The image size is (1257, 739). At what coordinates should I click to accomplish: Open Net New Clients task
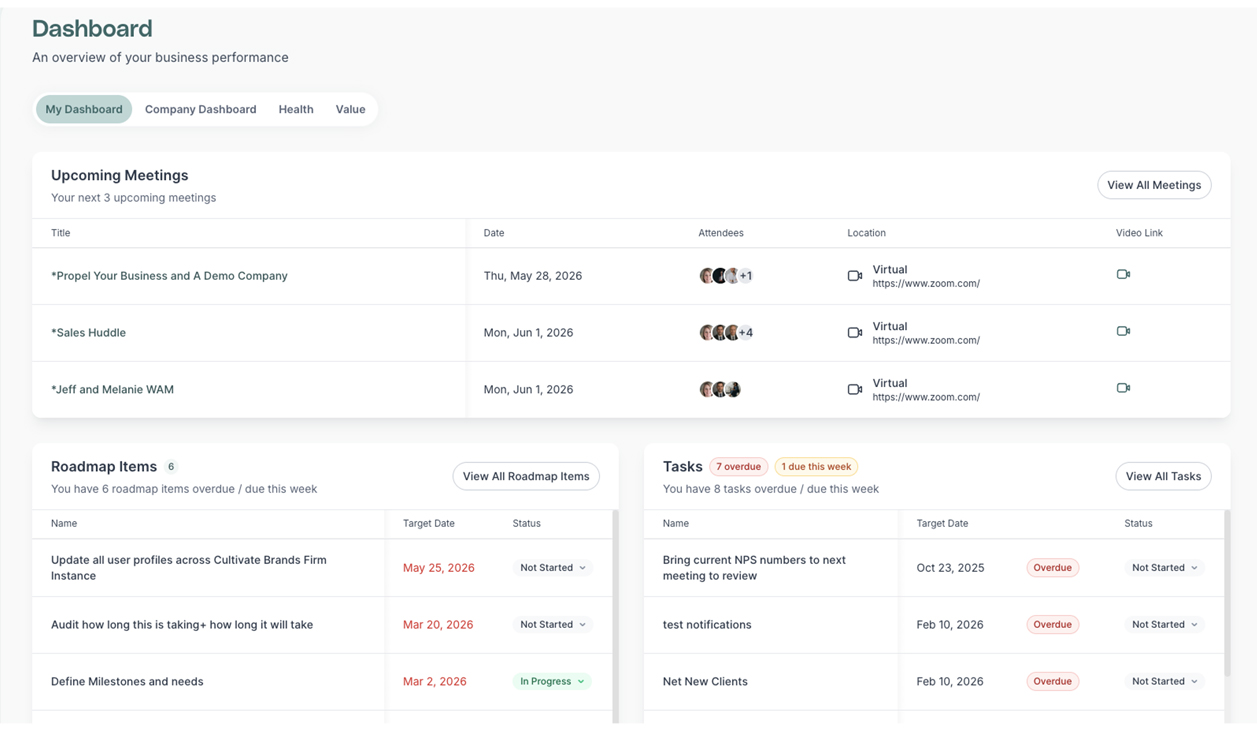coord(705,682)
